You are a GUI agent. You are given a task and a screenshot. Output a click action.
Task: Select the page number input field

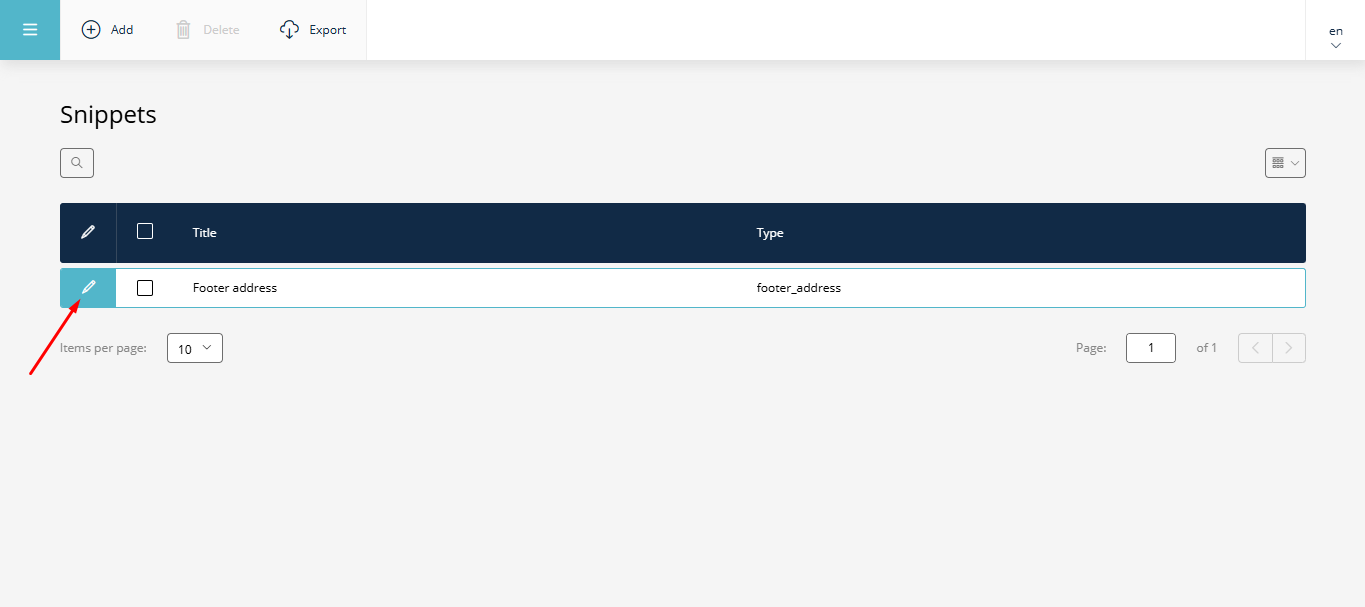tap(1150, 347)
